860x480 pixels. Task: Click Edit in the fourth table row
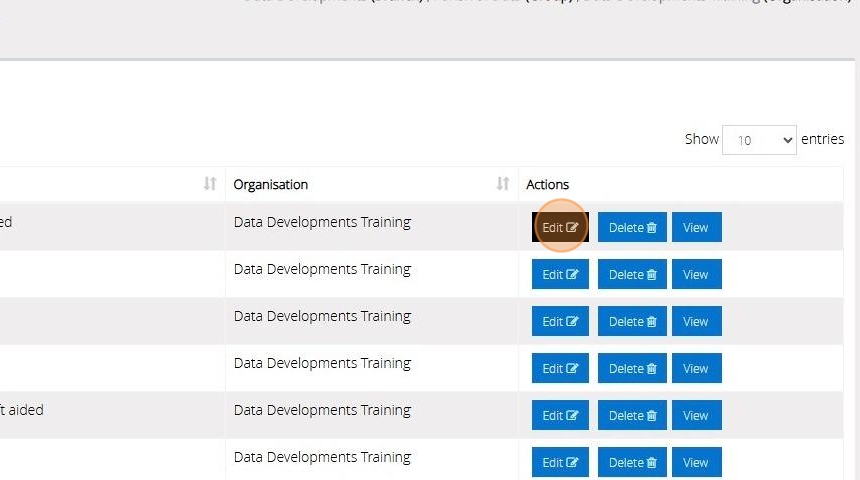pos(560,368)
